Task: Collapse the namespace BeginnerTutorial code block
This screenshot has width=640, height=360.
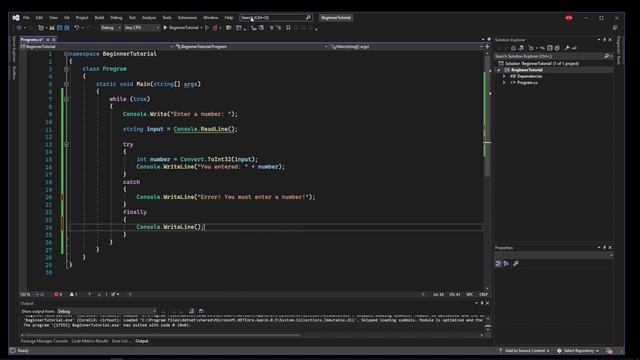Action: pos(66,54)
